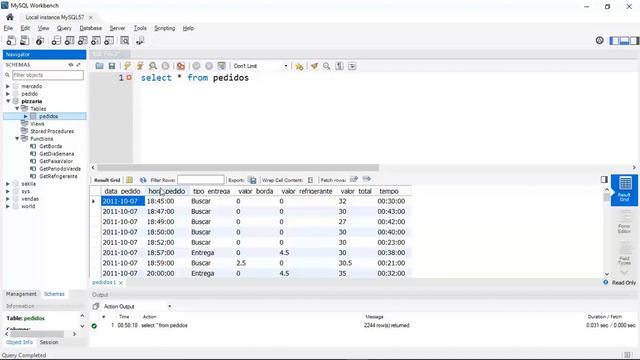Search table data icon in main toolbar
The image size is (640, 360).
(x=124, y=40)
